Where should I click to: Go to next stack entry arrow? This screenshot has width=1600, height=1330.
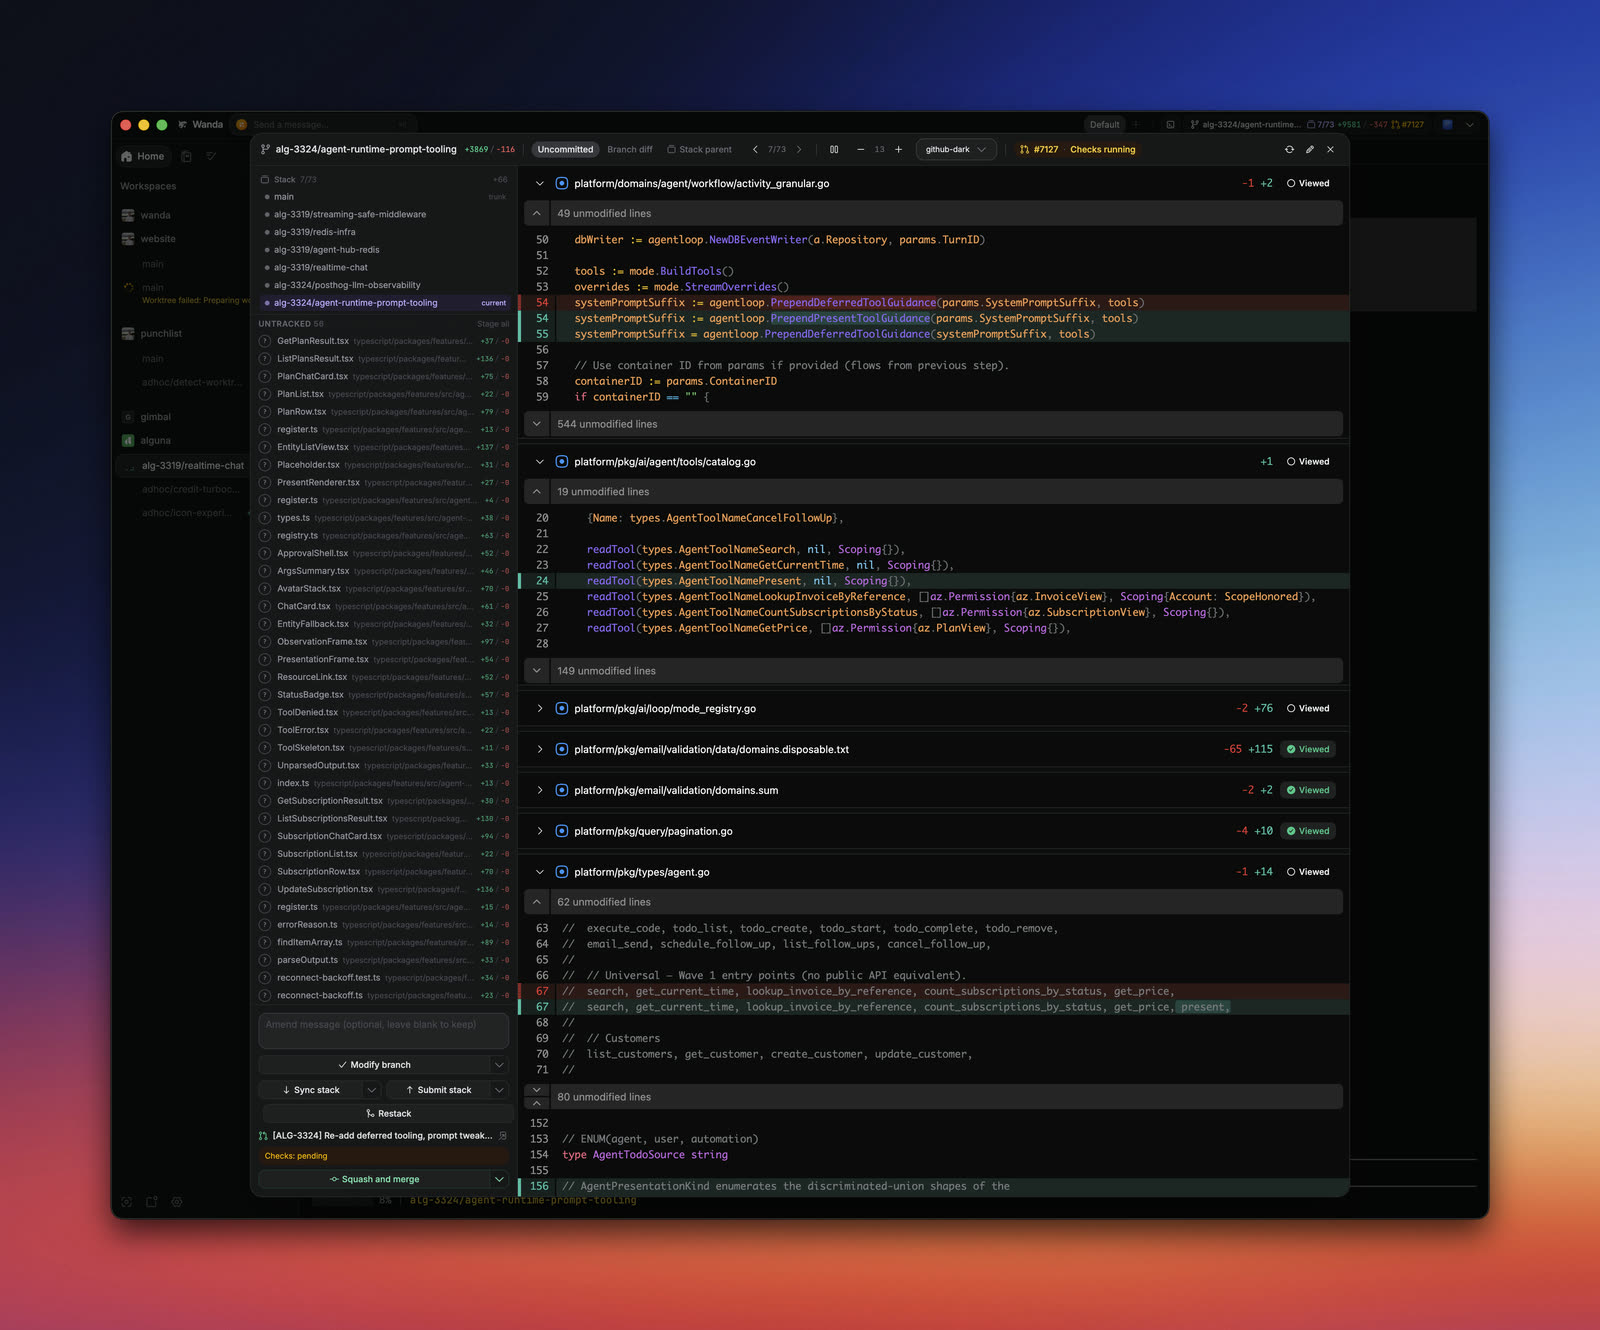(799, 150)
